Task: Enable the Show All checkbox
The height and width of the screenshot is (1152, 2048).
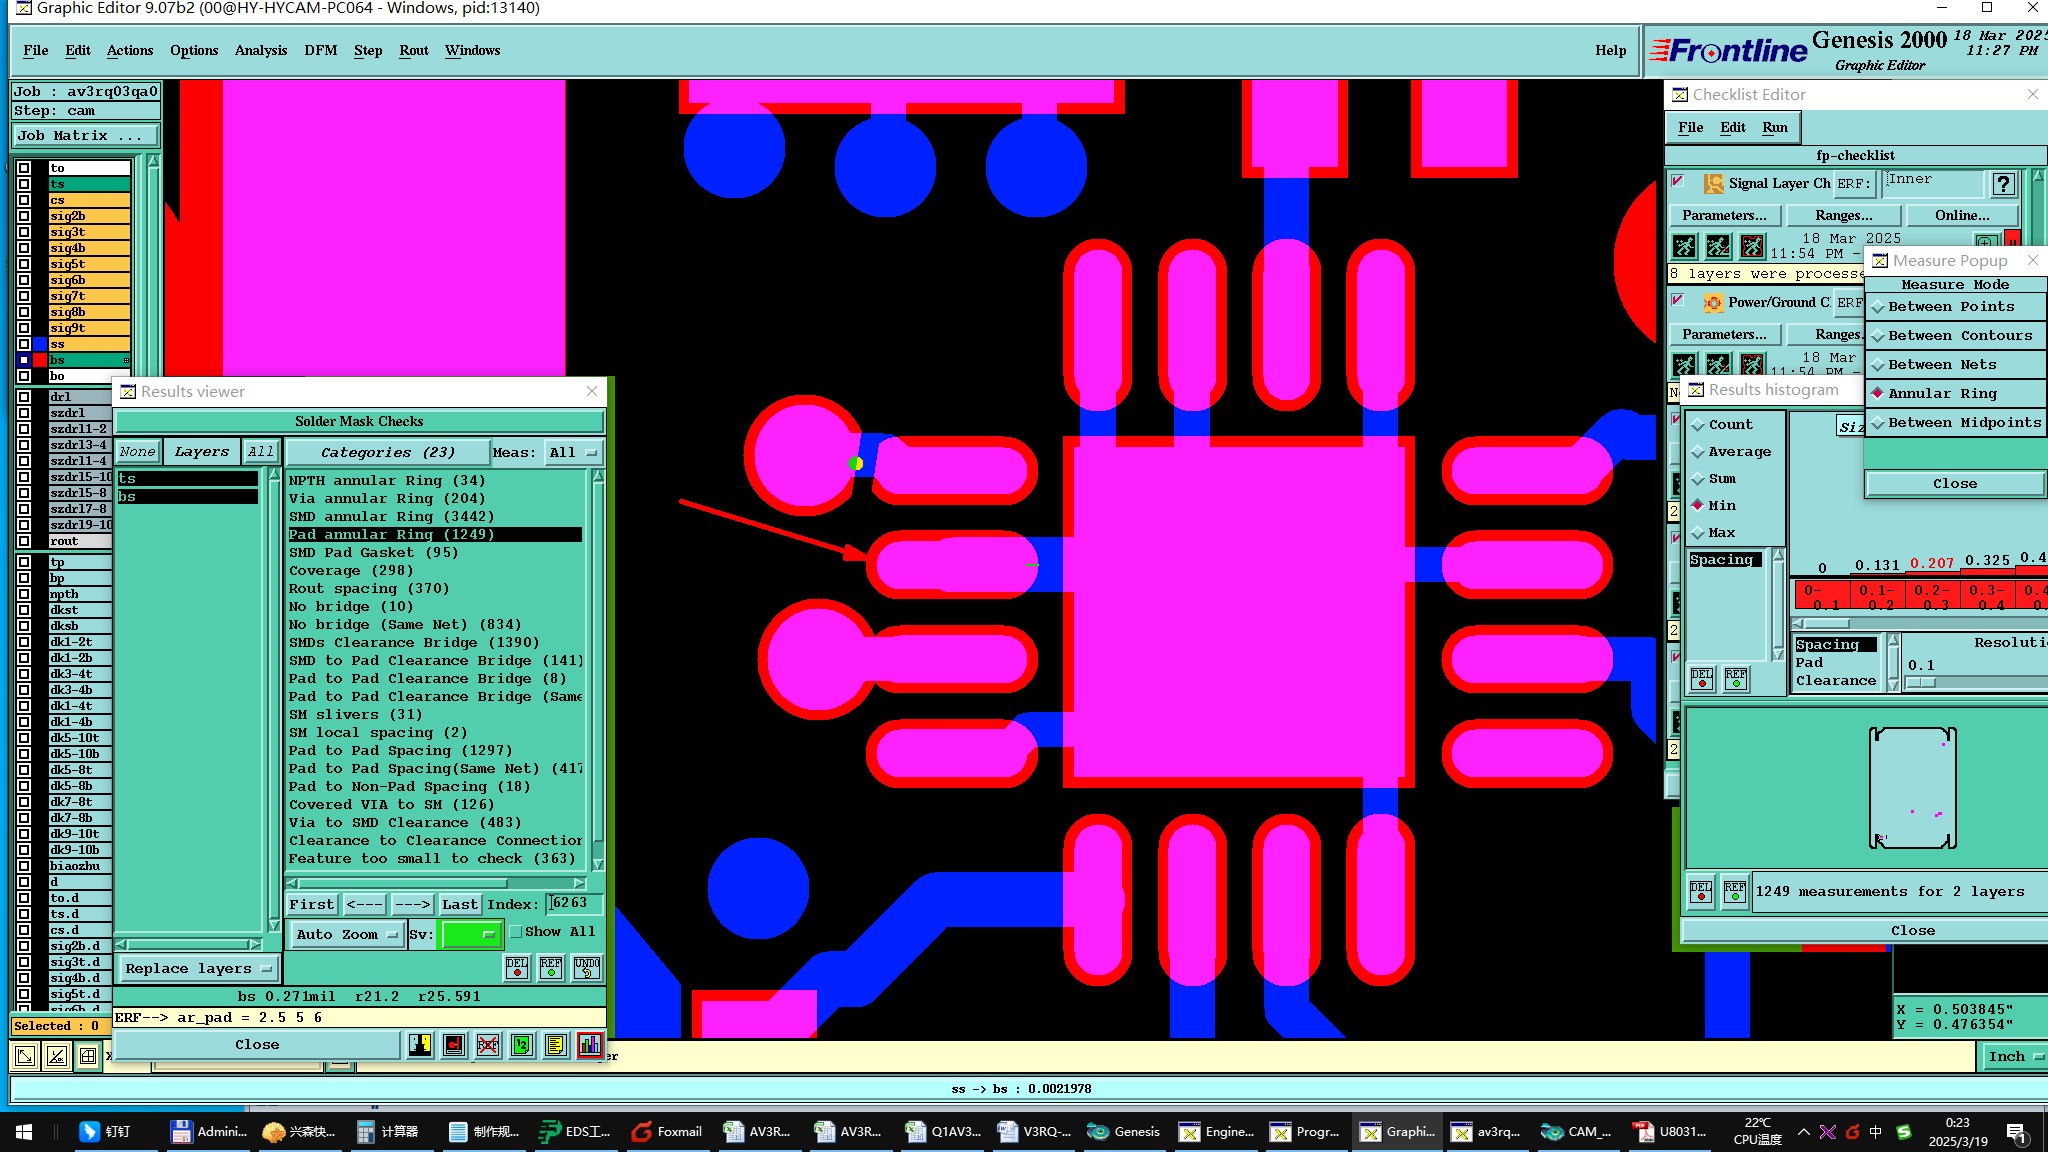Action: tap(516, 931)
